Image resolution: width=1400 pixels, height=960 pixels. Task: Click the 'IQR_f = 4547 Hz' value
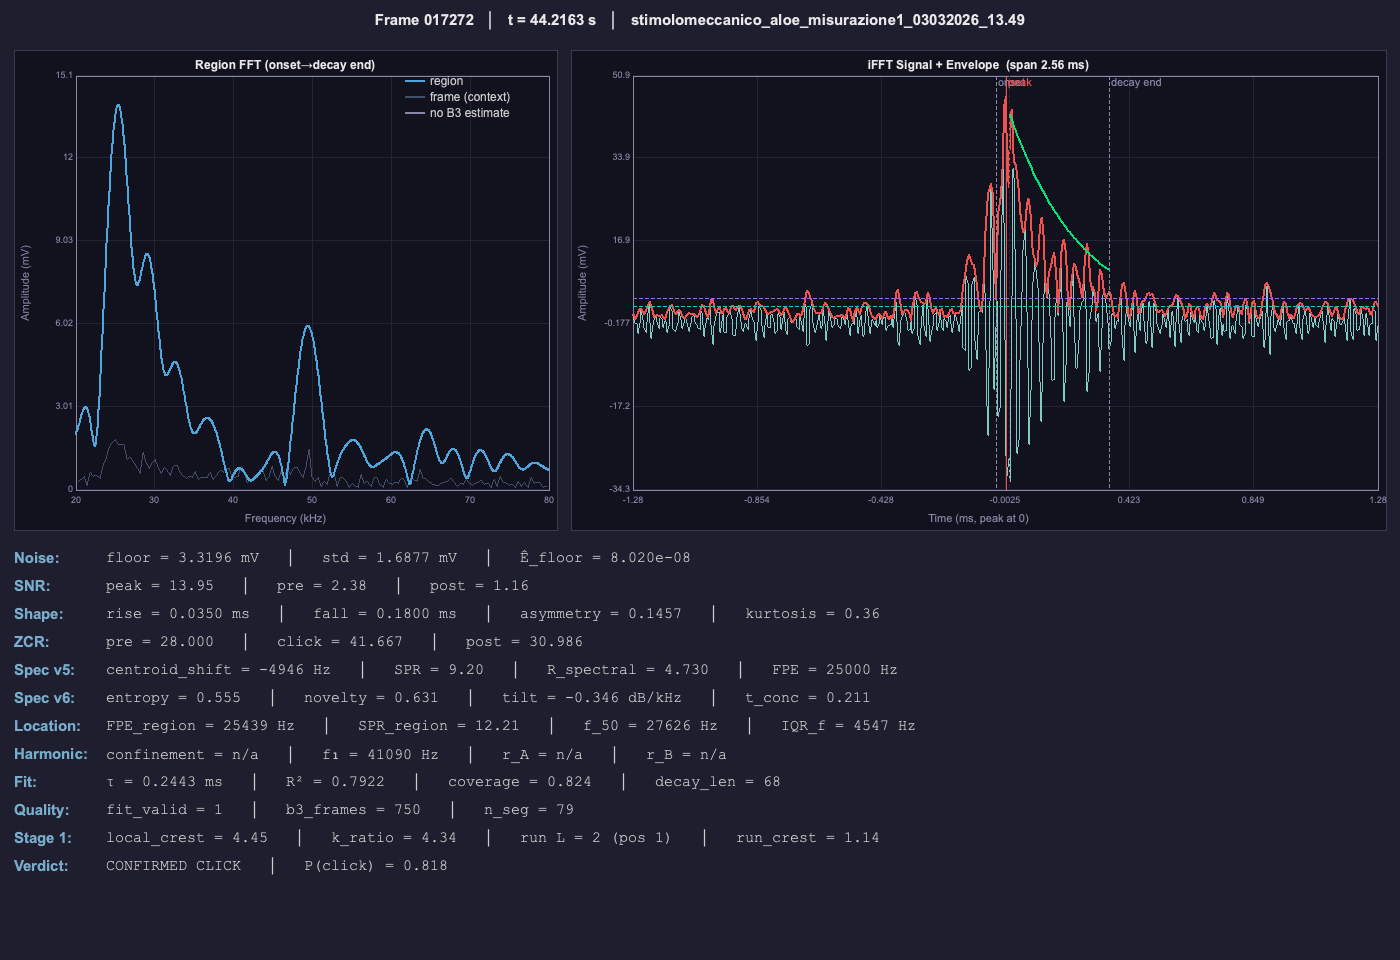pos(848,726)
